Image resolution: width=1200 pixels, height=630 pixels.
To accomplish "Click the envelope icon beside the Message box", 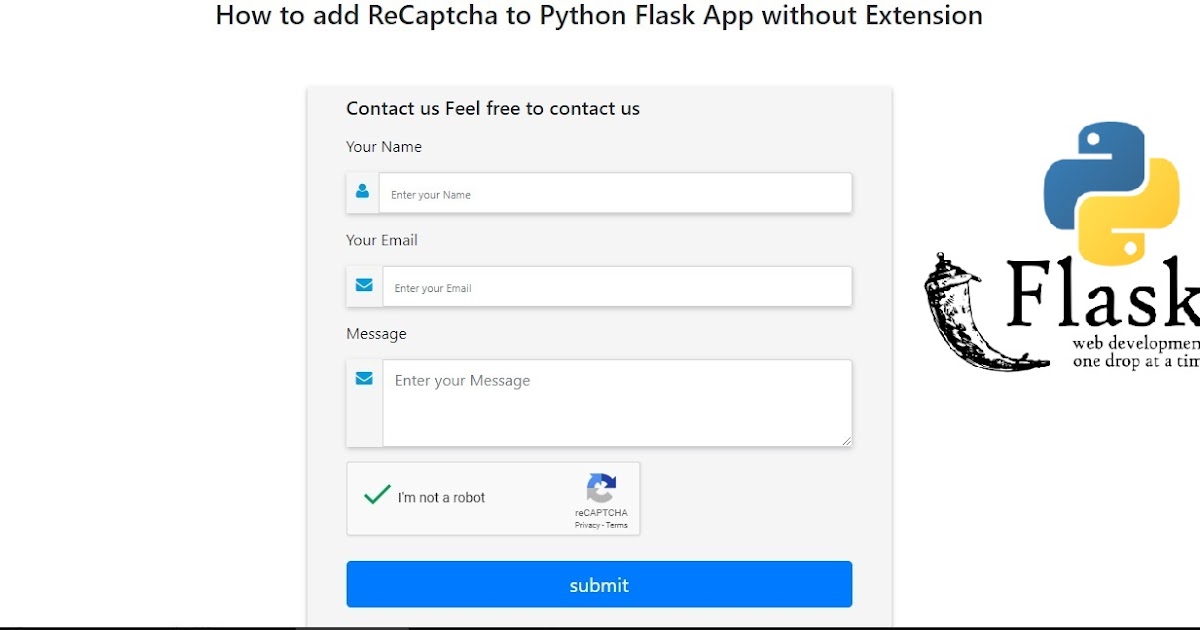I will click(x=362, y=378).
